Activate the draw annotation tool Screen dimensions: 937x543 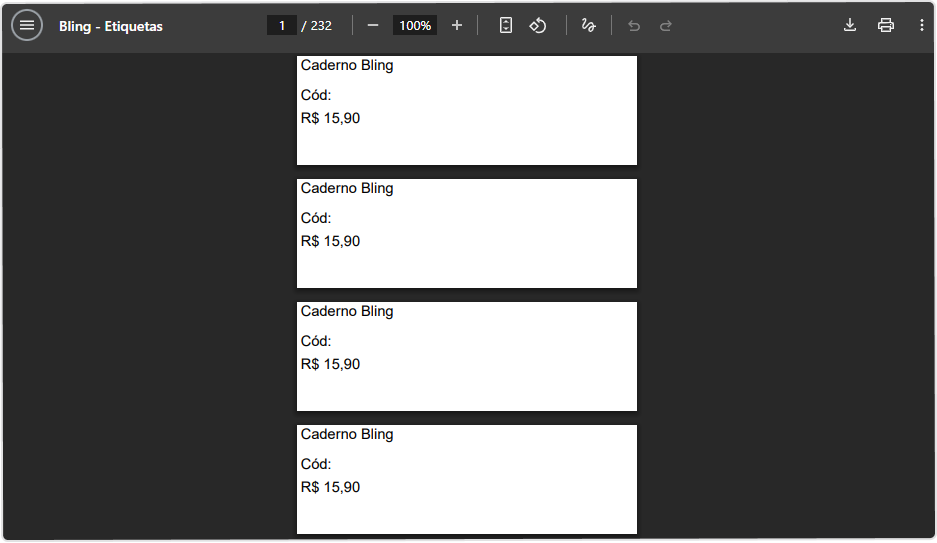(589, 26)
